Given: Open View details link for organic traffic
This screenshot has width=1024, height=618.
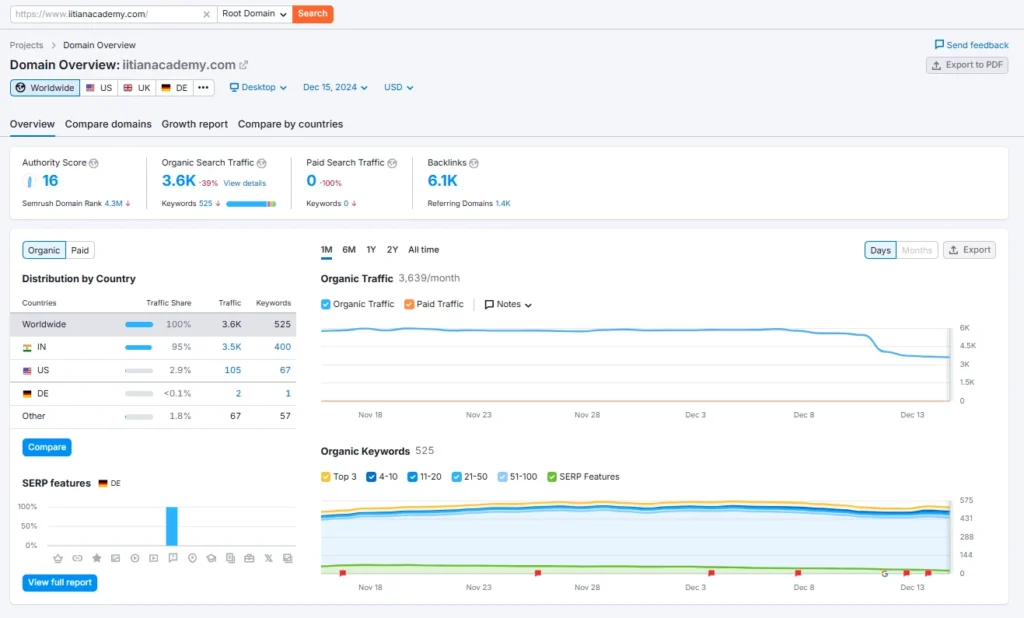Looking at the screenshot, I should coord(245,184).
